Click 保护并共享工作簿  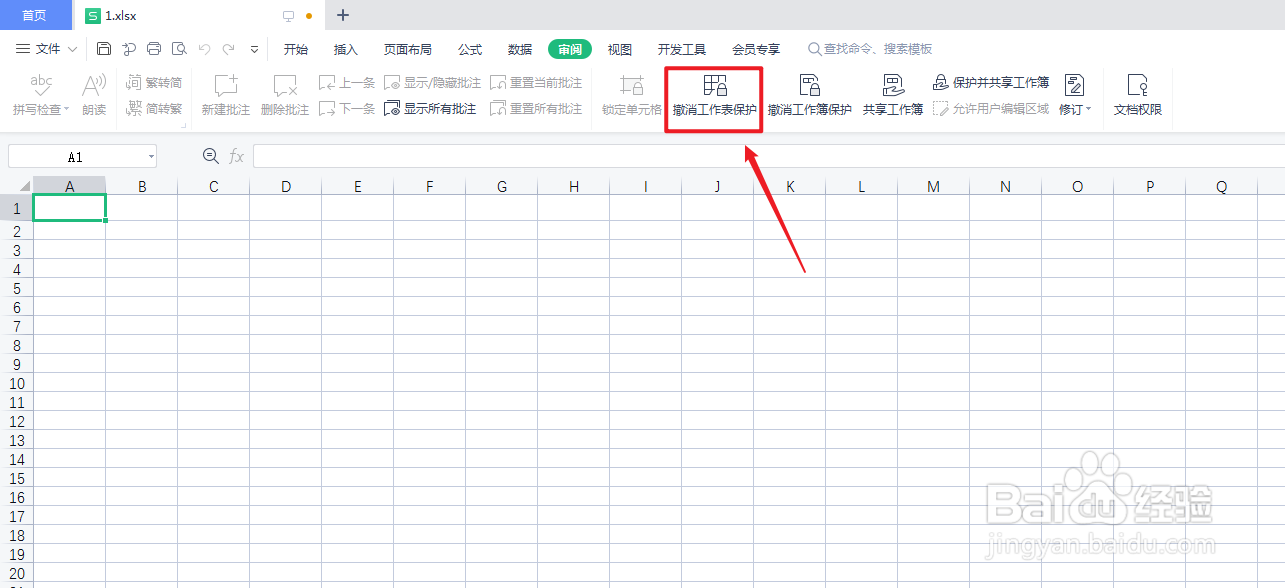tap(991, 83)
